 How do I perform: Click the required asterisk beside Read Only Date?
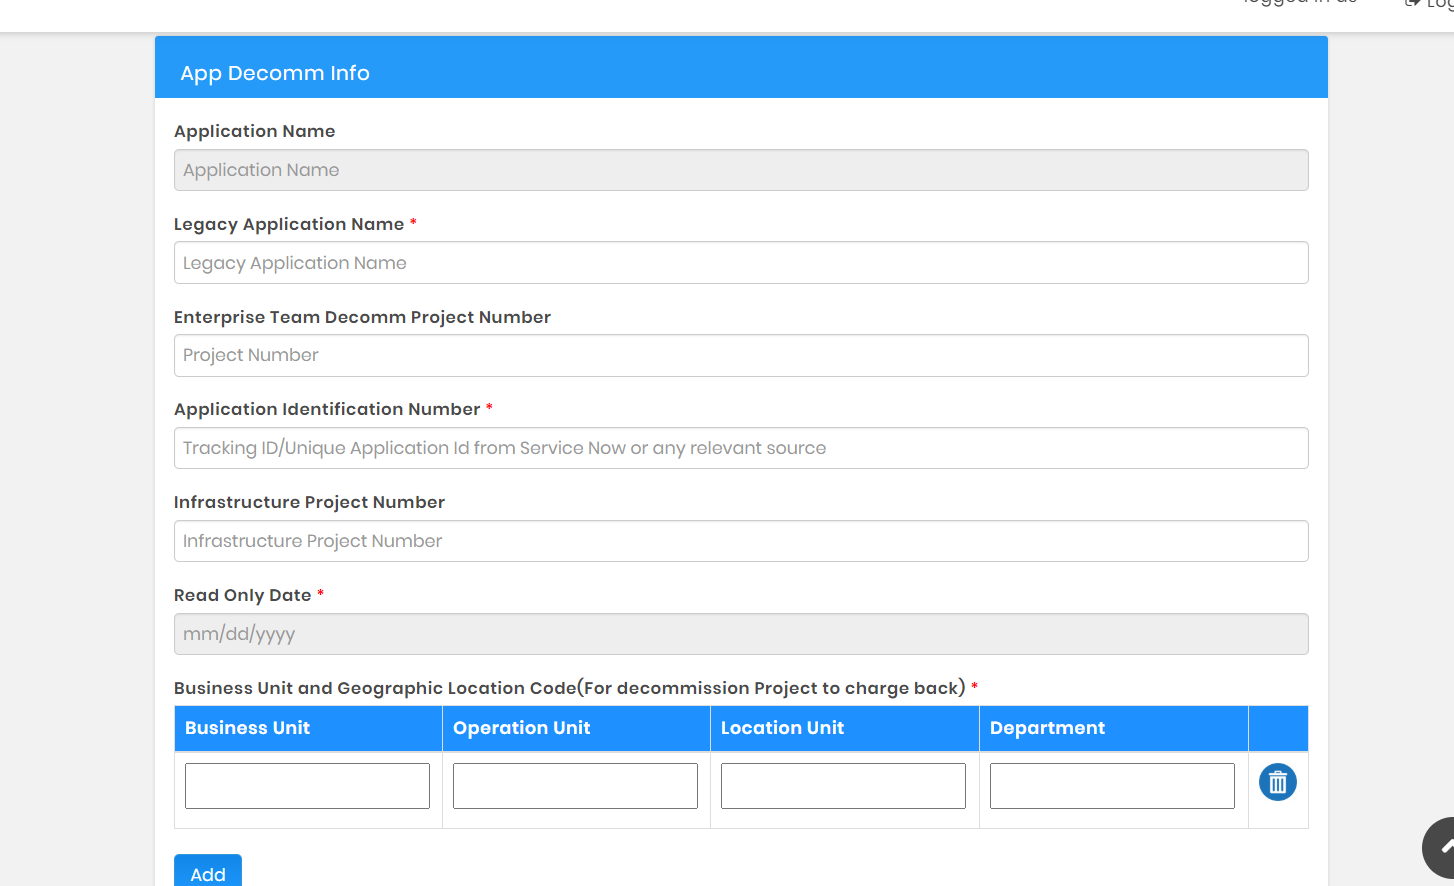pos(320,594)
